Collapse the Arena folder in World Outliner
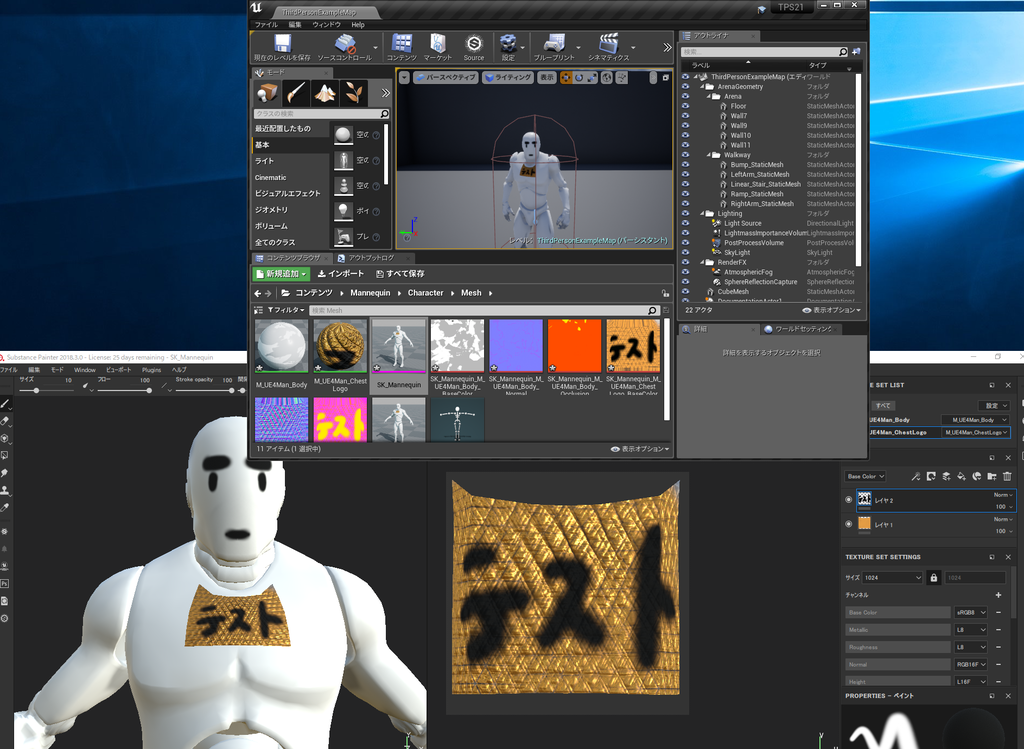The image size is (1024, 749). tap(709, 96)
